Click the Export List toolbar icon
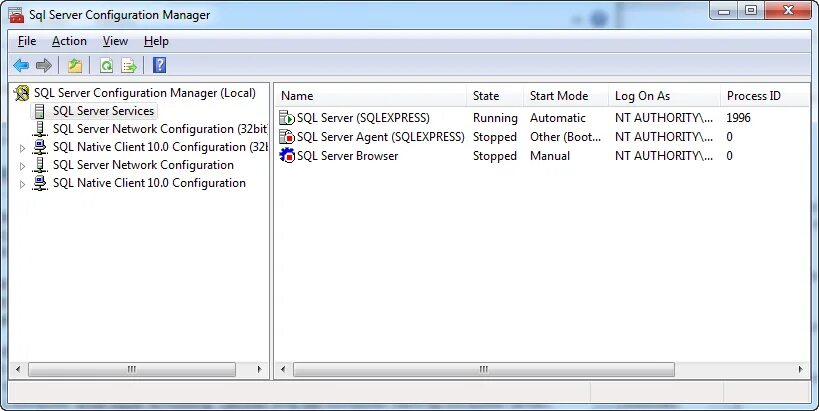The height and width of the screenshot is (411, 819). coord(129,65)
